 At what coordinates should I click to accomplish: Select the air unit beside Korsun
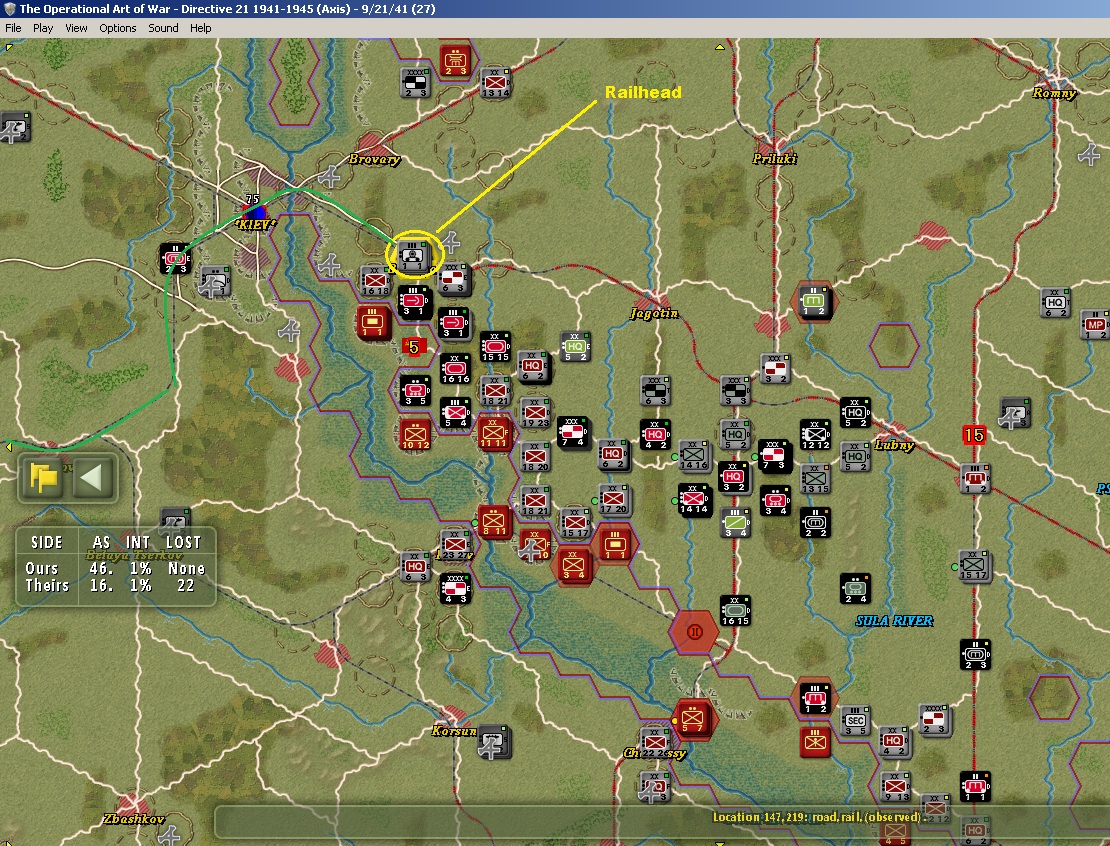click(x=493, y=741)
